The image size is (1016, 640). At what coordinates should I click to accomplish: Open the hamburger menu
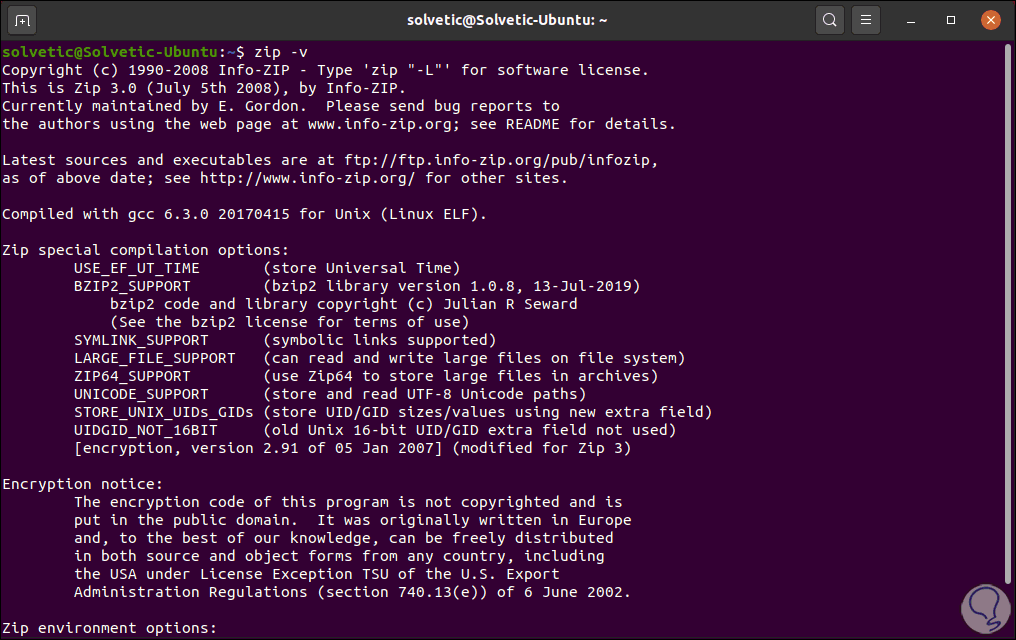click(x=867, y=19)
